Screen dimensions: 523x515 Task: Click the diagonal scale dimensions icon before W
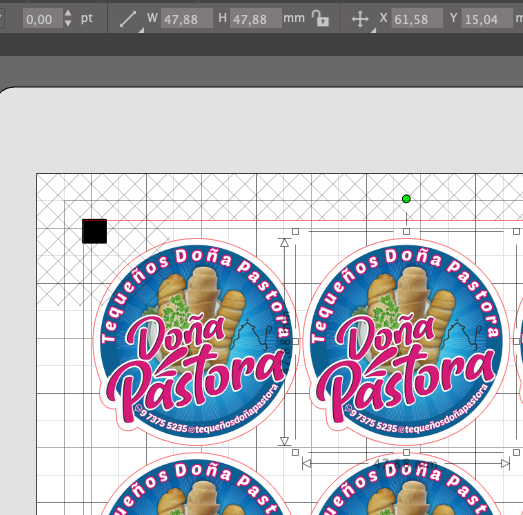coord(128,19)
